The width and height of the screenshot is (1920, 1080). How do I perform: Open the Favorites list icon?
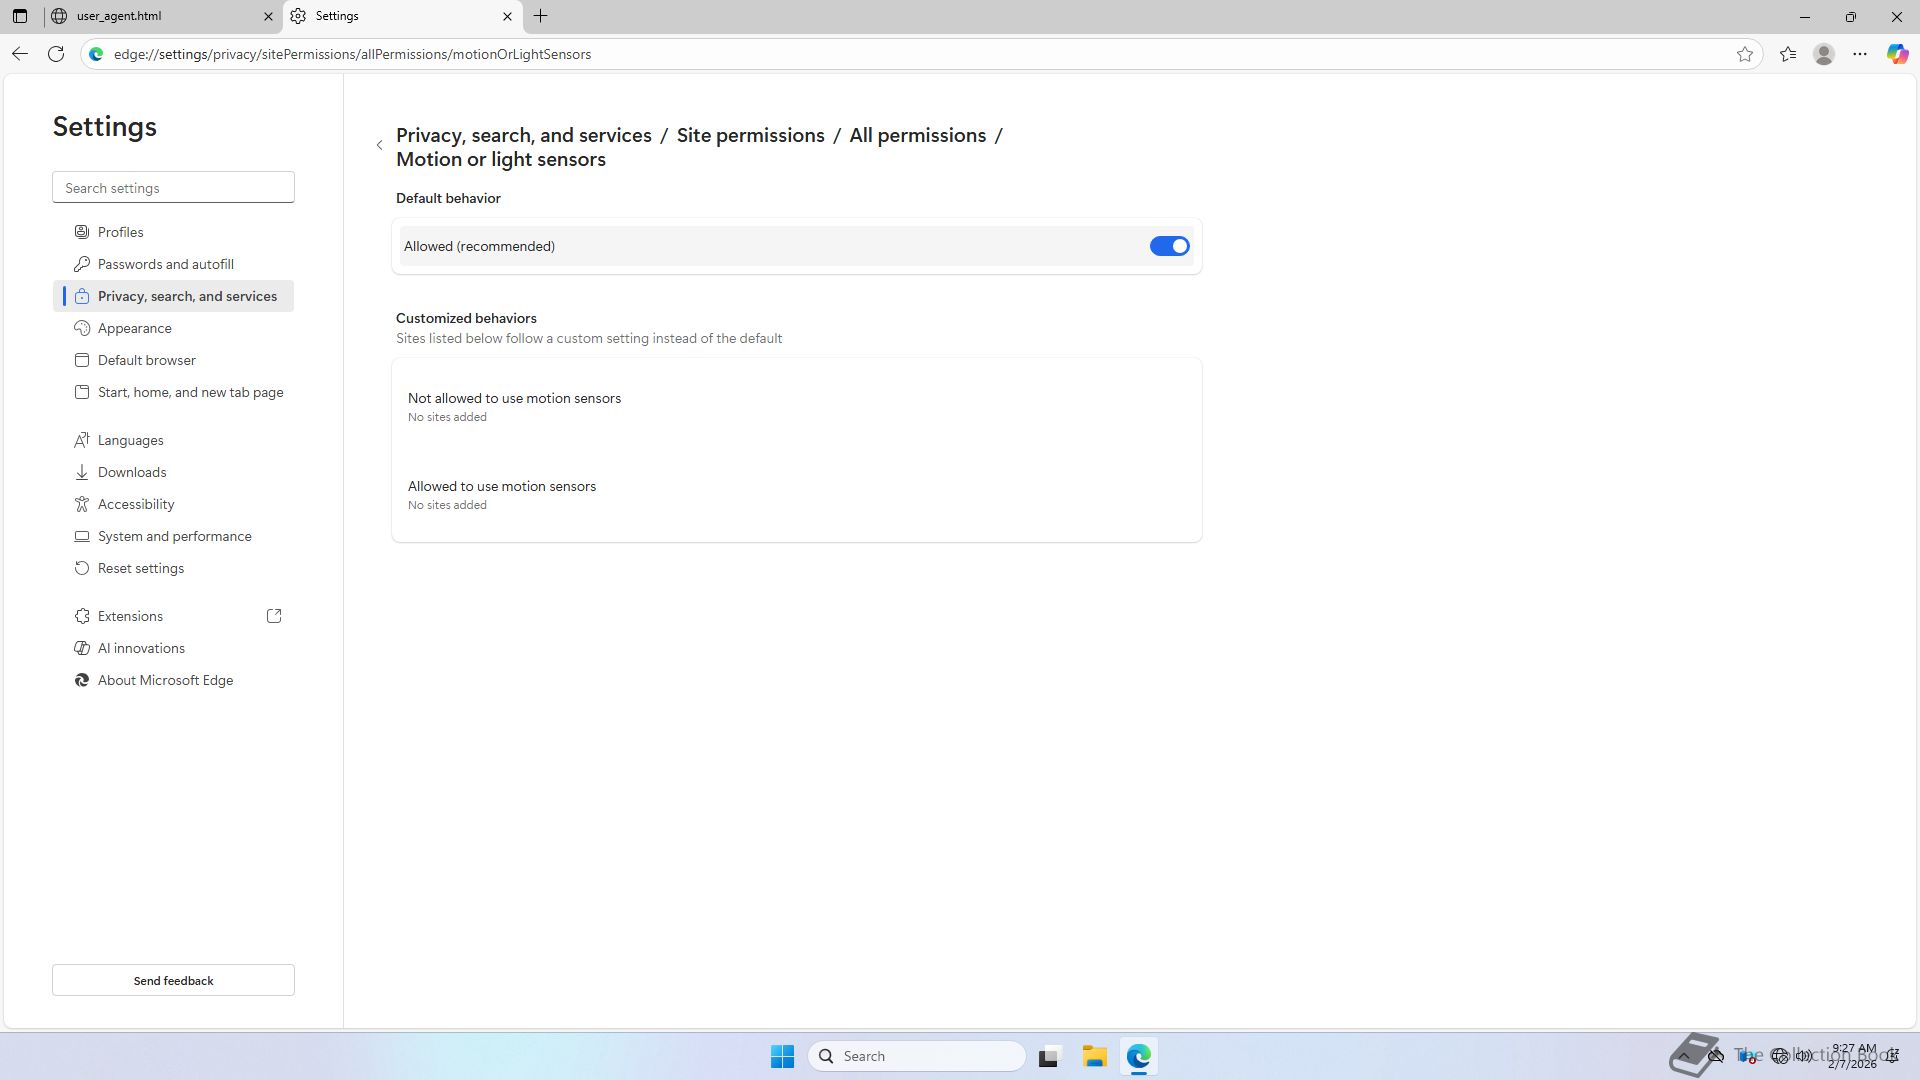[x=1788, y=54]
